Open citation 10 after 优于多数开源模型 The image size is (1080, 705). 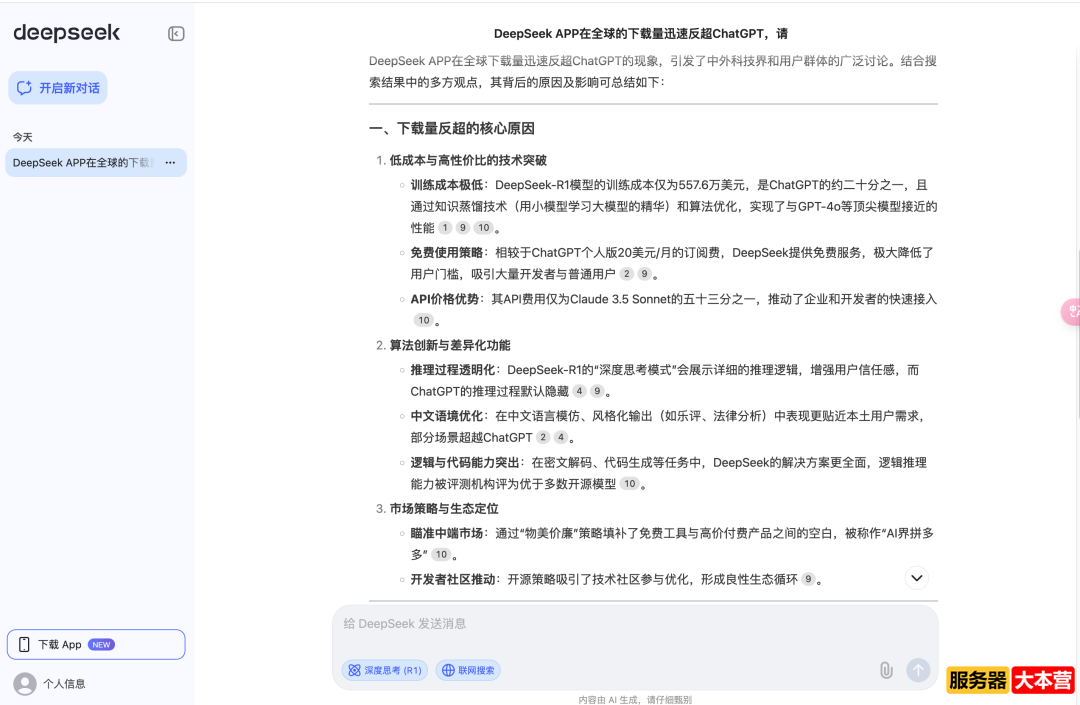point(630,484)
